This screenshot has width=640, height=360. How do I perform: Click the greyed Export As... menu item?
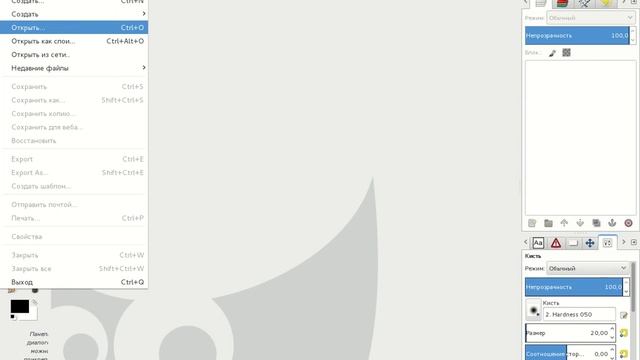[74, 173]
